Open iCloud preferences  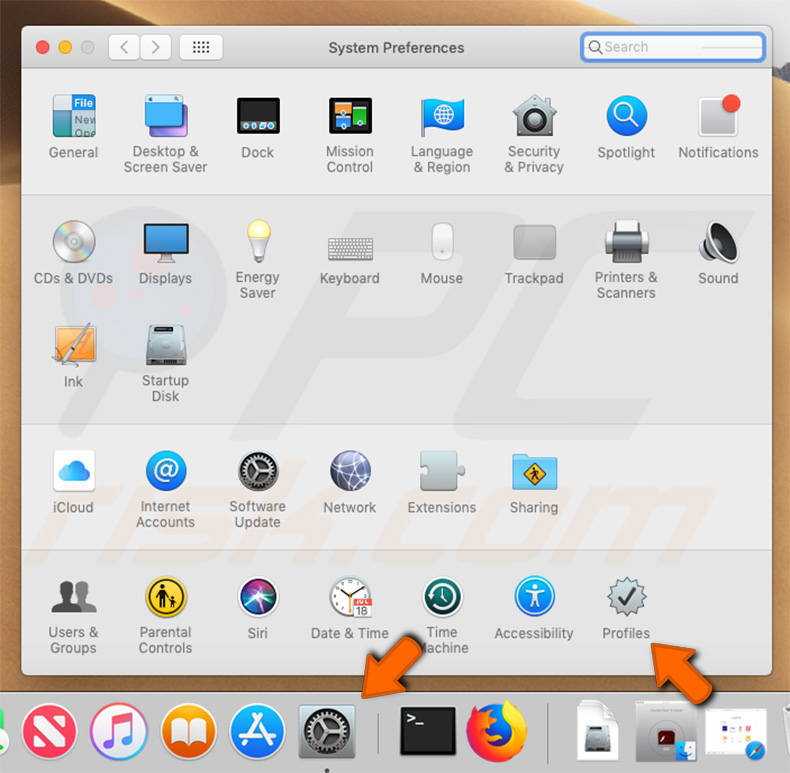tap(74, 471)
